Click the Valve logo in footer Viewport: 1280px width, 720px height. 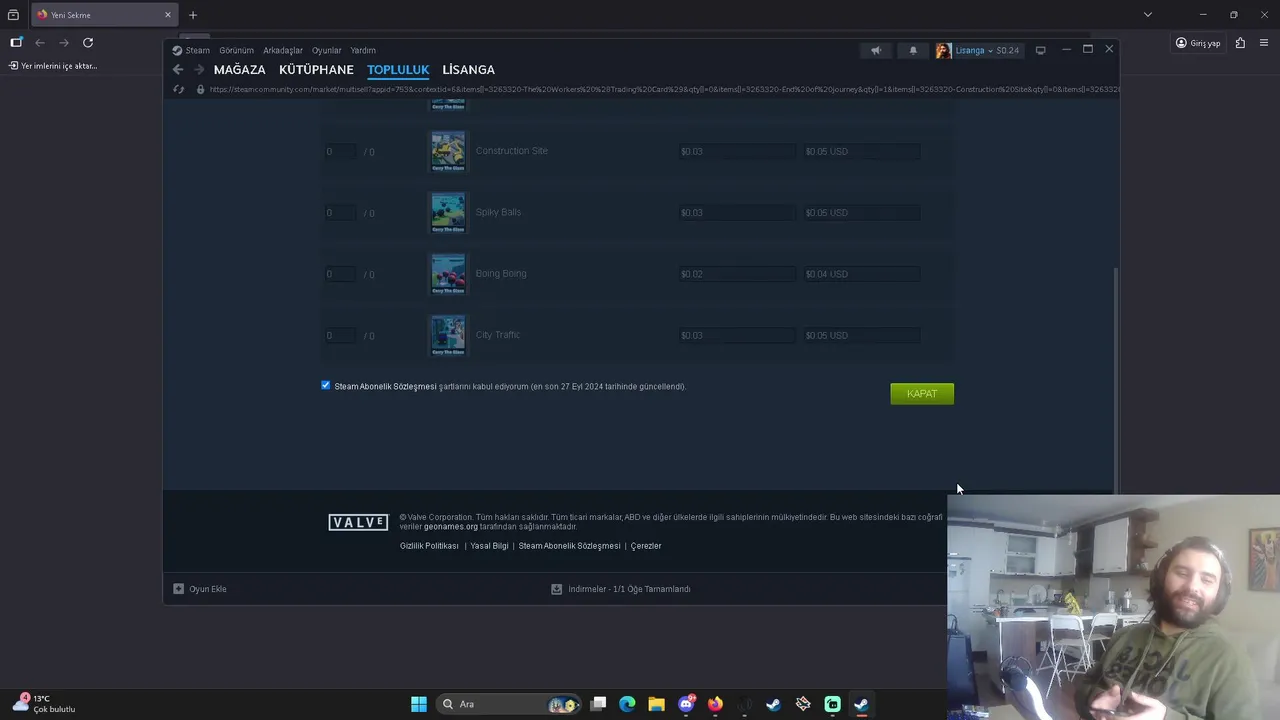pyautogui.click(x=358, y=522)
